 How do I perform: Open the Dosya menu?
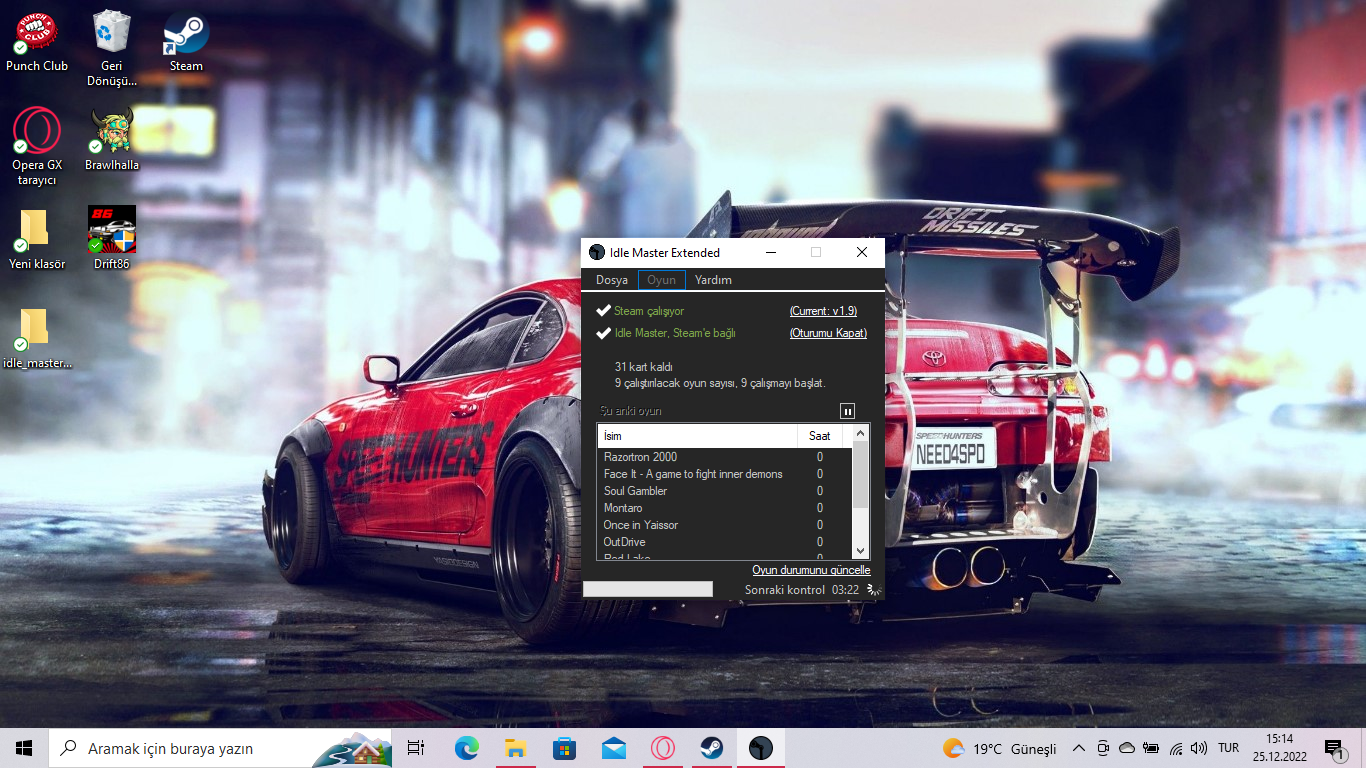pyautogui.click(x=612, y=280)
